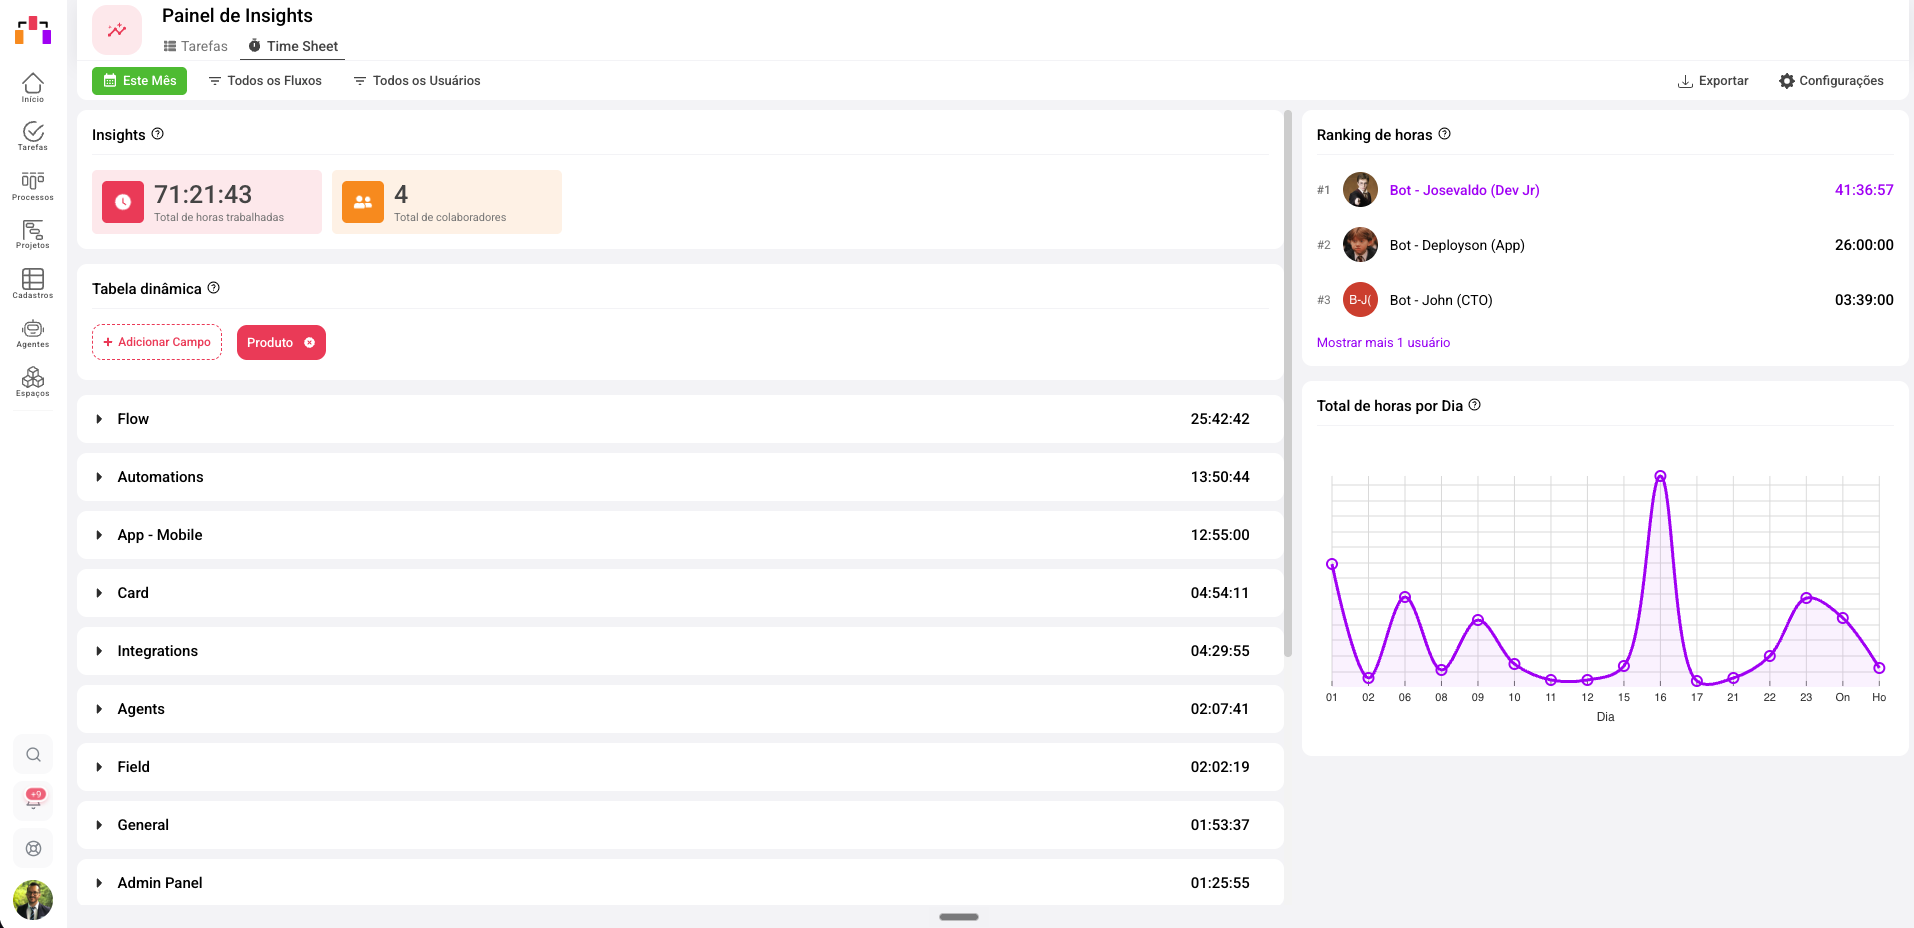Open notifications icon with +9 badge
This screenshot has height=928, width=1914.
point(34,799)
